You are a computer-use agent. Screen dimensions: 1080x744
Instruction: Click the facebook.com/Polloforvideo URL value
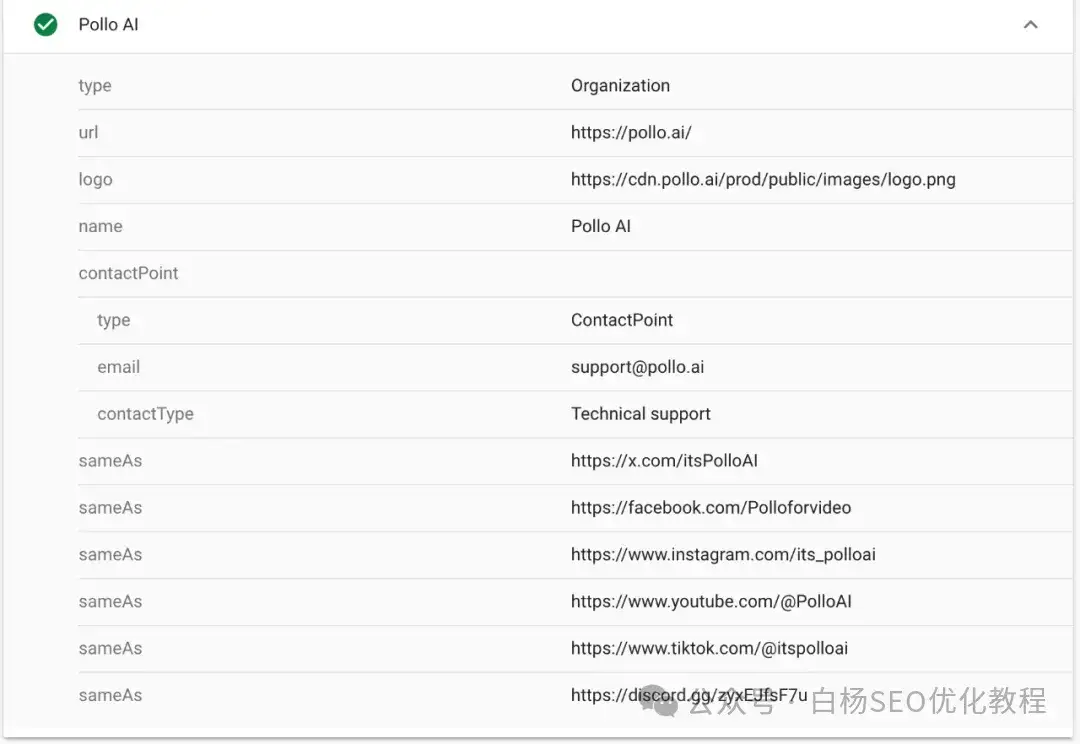pyautogui.click(x=711, y=508)
